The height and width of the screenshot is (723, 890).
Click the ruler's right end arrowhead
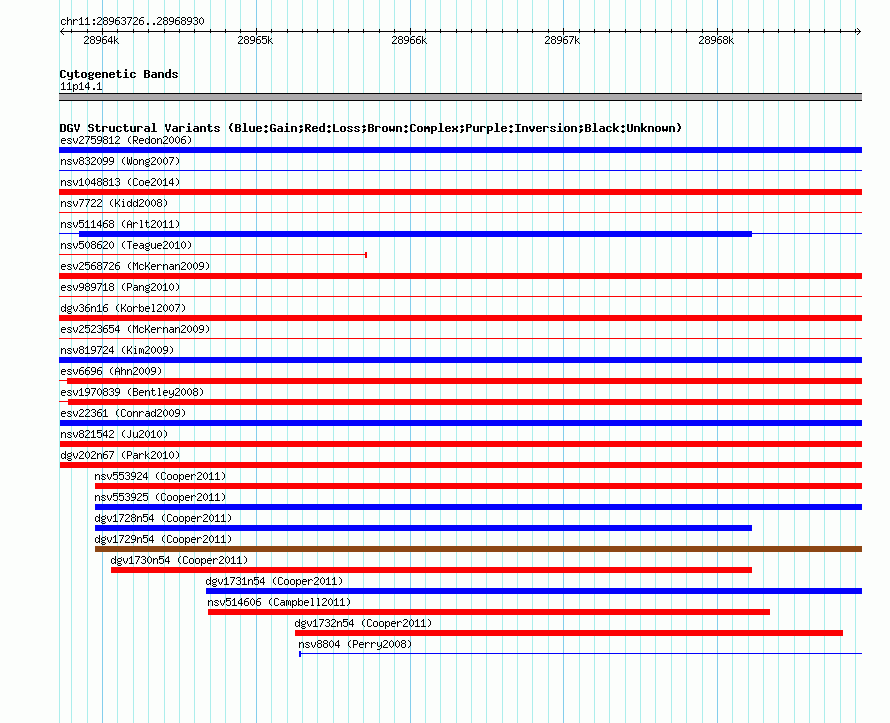pyautogui.click(x=859, y=31)
